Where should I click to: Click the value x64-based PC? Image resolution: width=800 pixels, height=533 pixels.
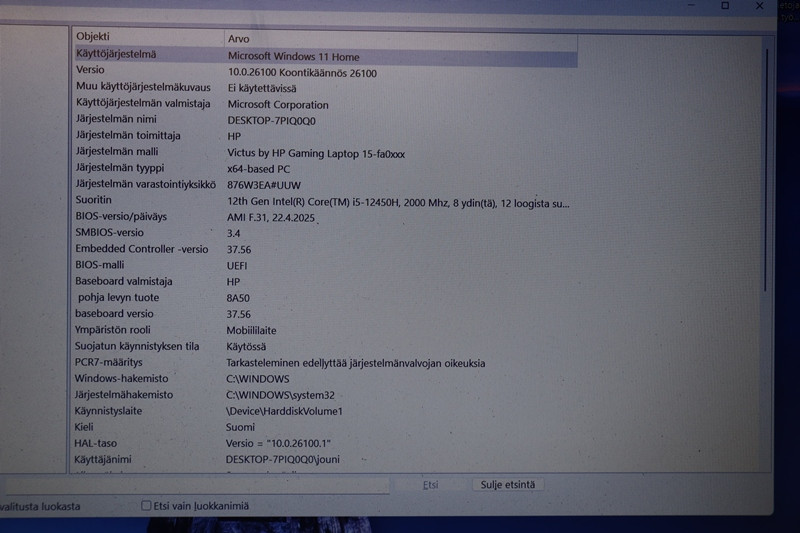pos(258,169)
